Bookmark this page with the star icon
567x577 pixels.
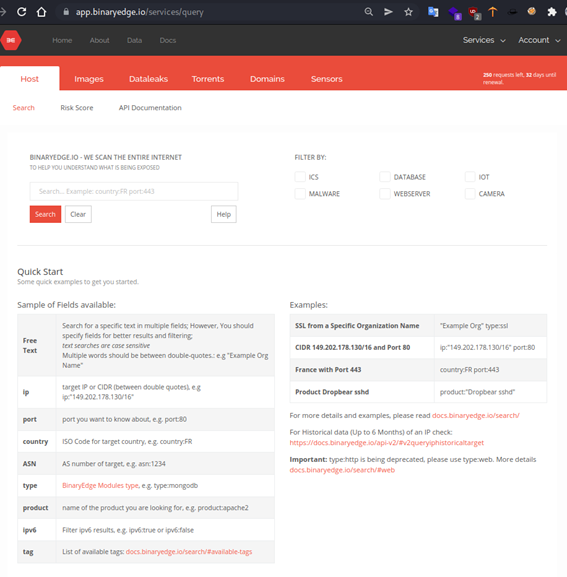(408, 12)
